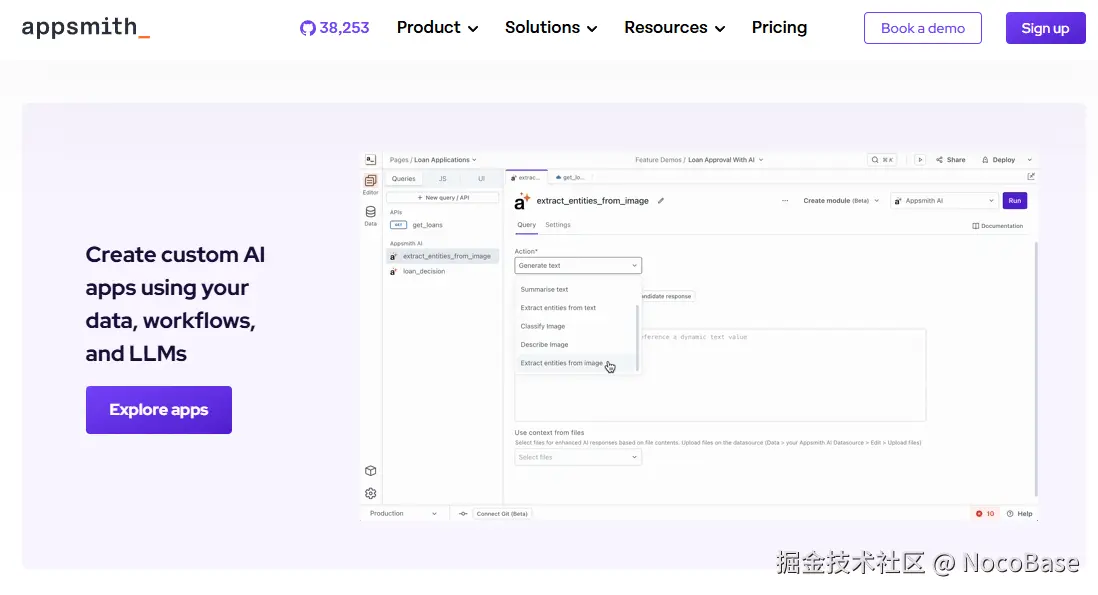Image resolution: width=1098 pixels, height=595 pixels.
Task: Click the appsmith logo in header
Action: [85, 27]
